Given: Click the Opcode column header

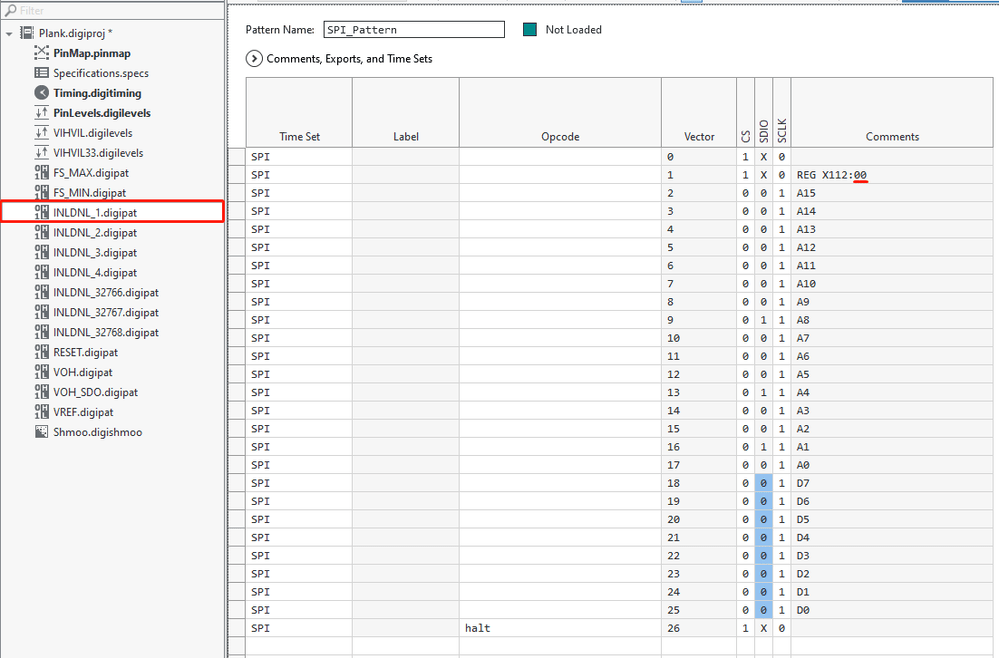Looking at the screenshot, I should (560, 113).
